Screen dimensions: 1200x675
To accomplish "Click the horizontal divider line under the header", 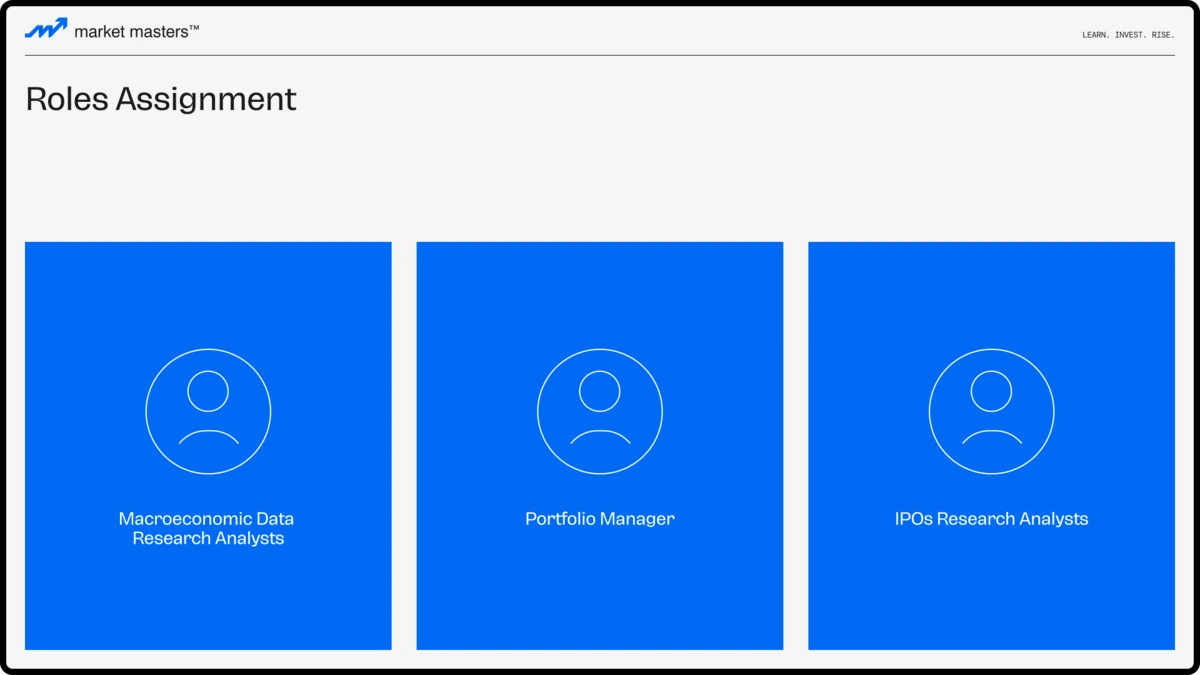I will pyautogui.click(x=600, y=55).
